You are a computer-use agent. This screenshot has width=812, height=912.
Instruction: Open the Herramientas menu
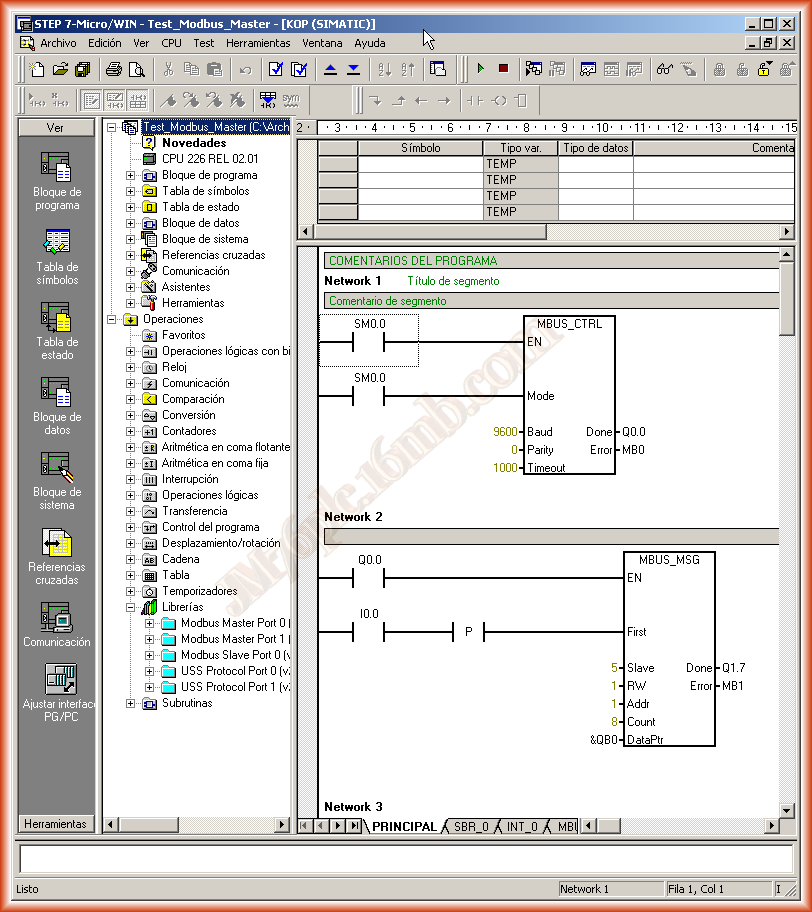click(x=258, y=43)
